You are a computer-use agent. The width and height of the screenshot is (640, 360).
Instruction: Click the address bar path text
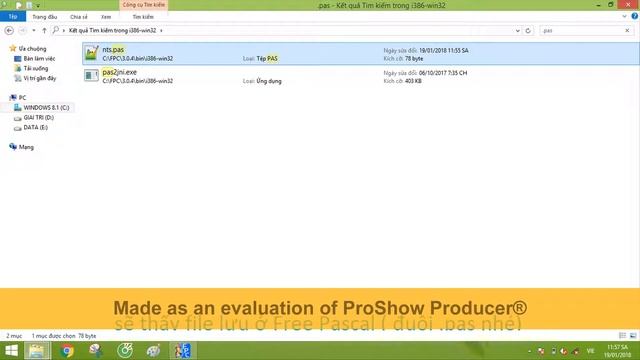pos(112,31)
